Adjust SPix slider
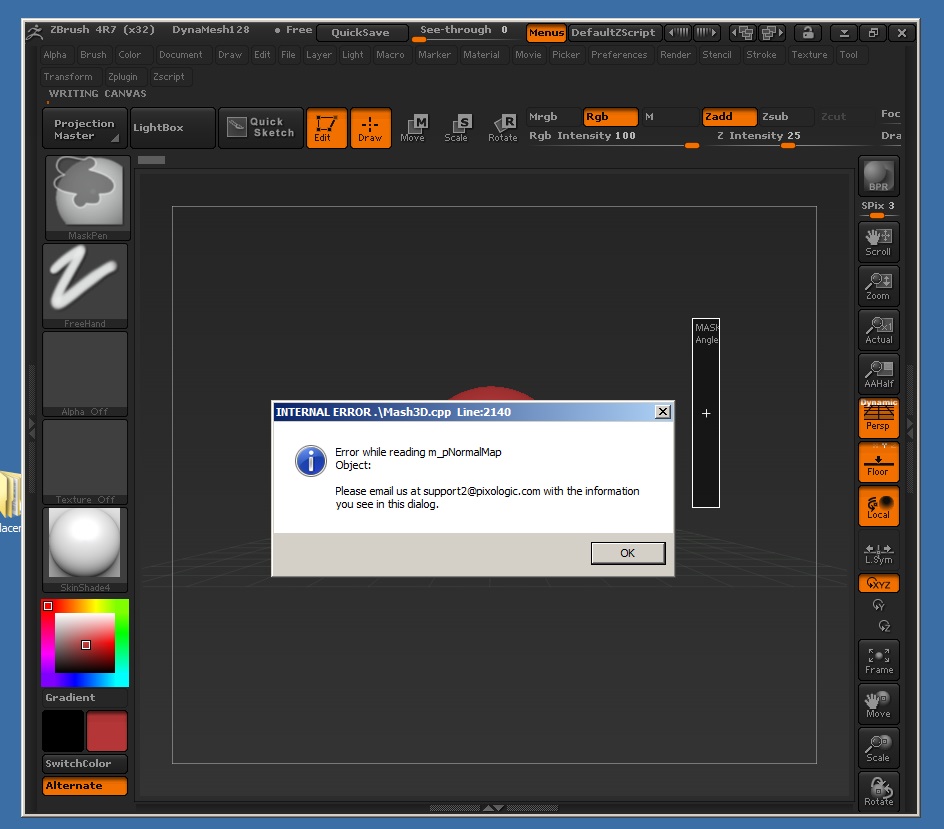 [878, 208]
